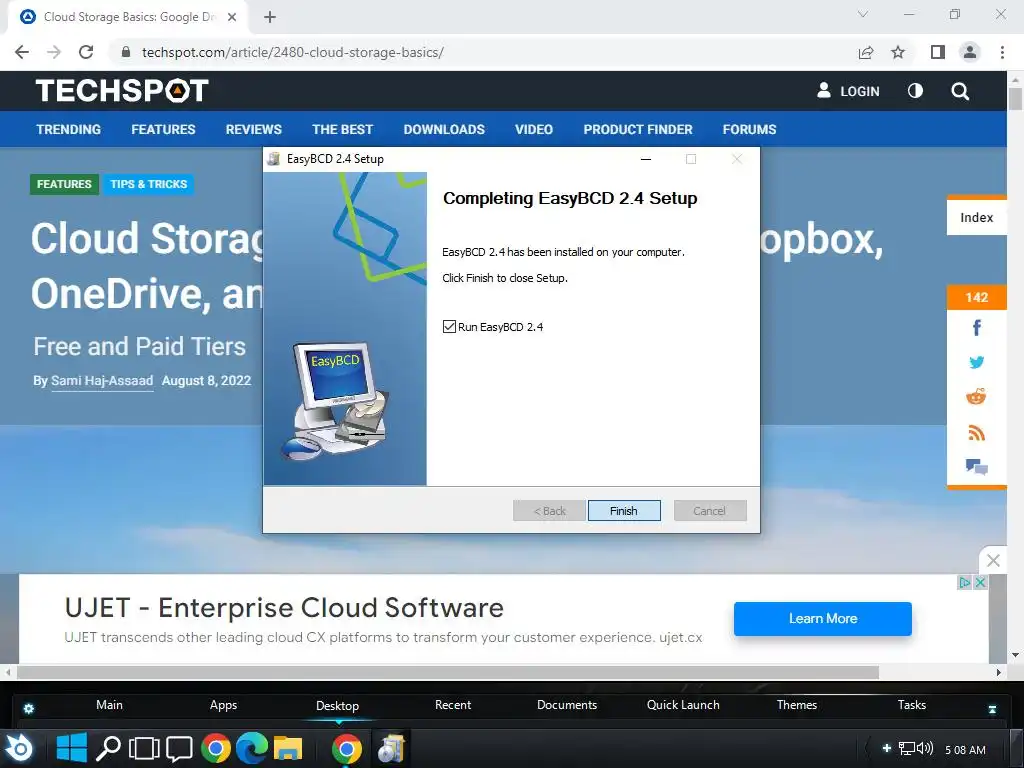Close the Cloud Storage Basics tab

(232, 17)
